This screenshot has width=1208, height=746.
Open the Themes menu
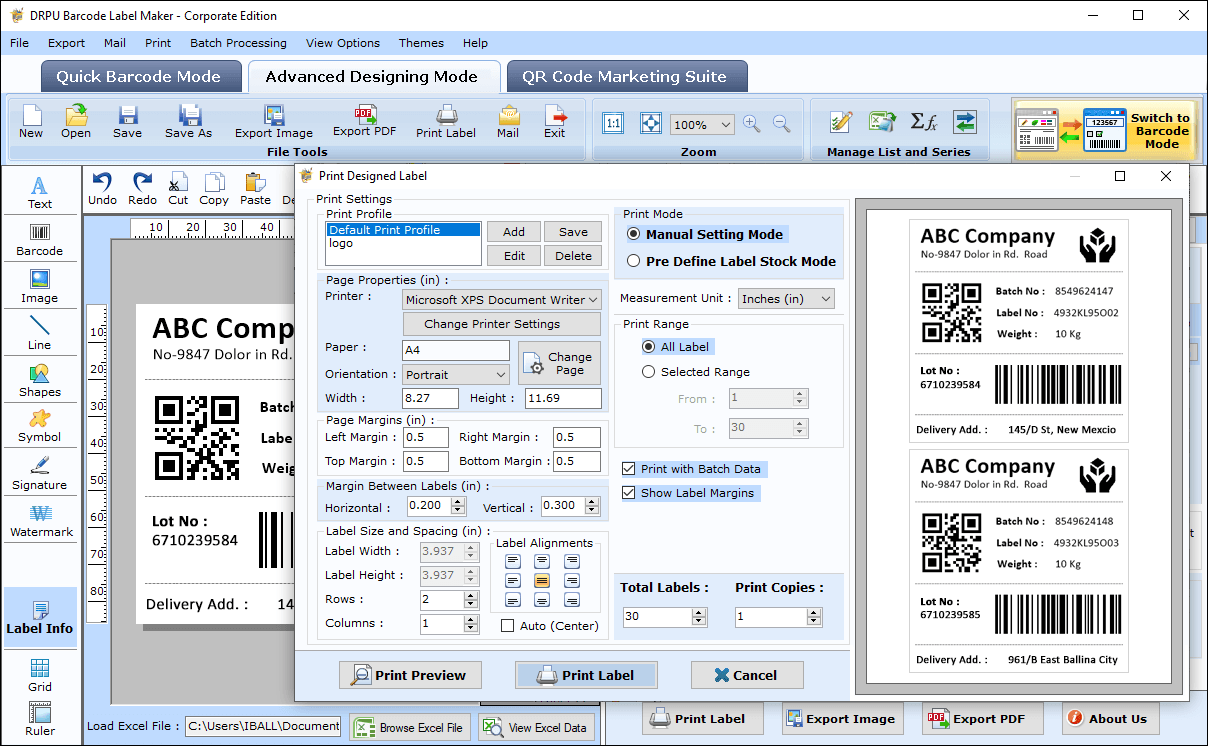(x=421, y=43)
